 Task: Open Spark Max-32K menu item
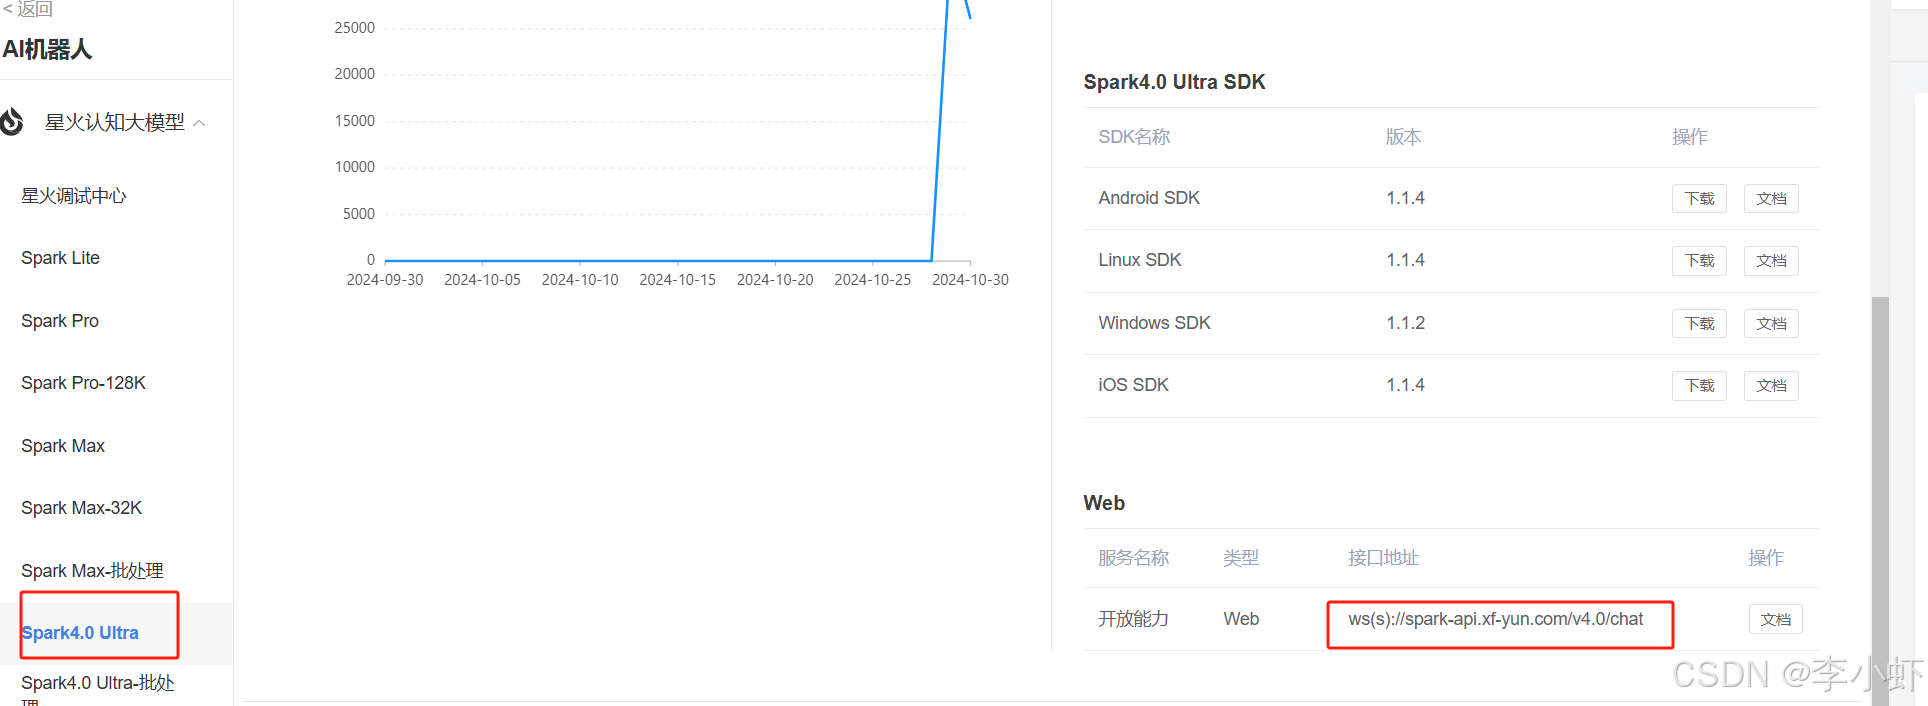pyautogui.click(x=82, y=508)
